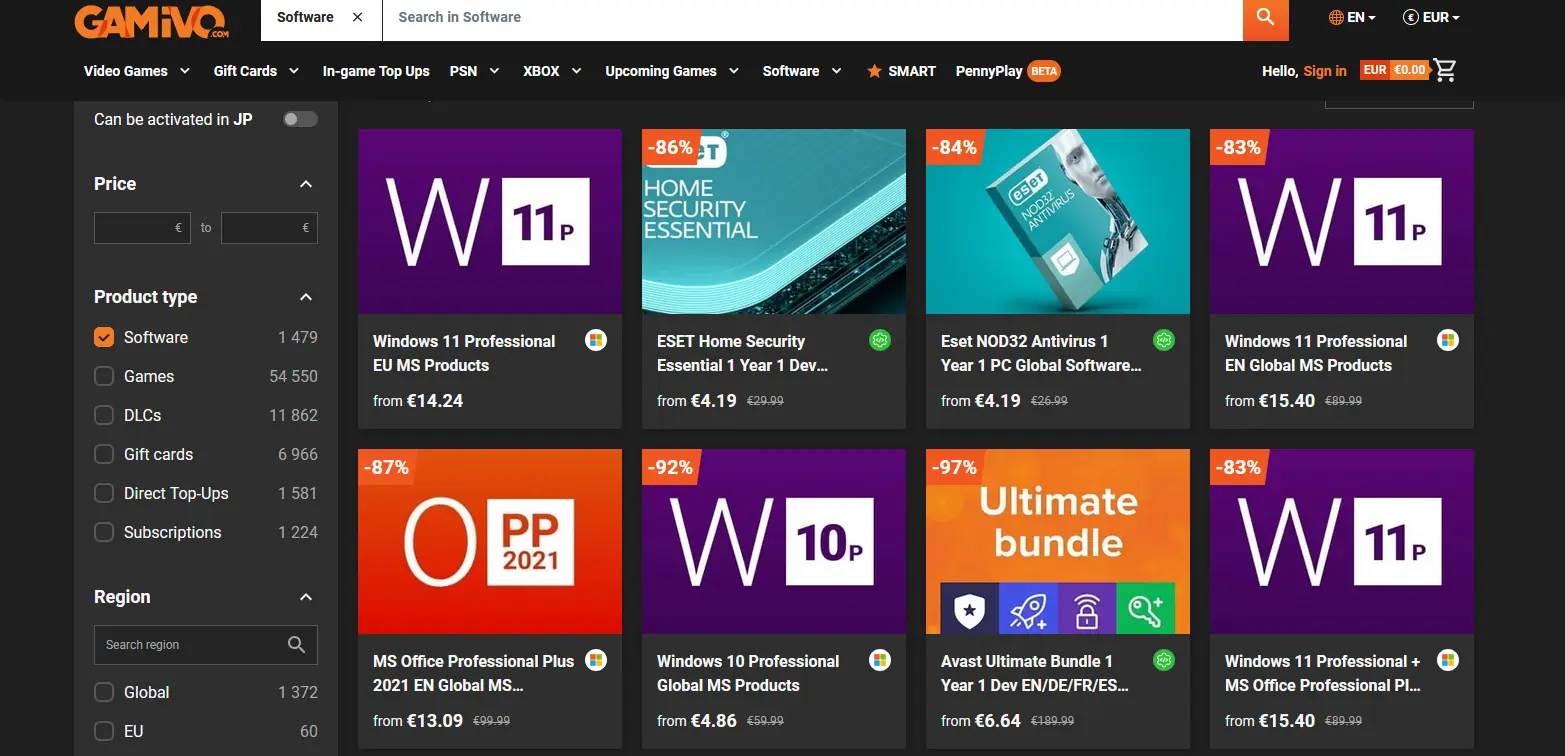Click the Sign in link
Viewport: 1565px width, 756px height.
coord(1325,71)
